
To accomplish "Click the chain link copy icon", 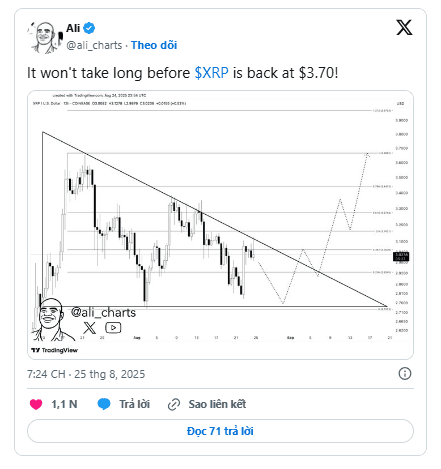I will [174, 404].
